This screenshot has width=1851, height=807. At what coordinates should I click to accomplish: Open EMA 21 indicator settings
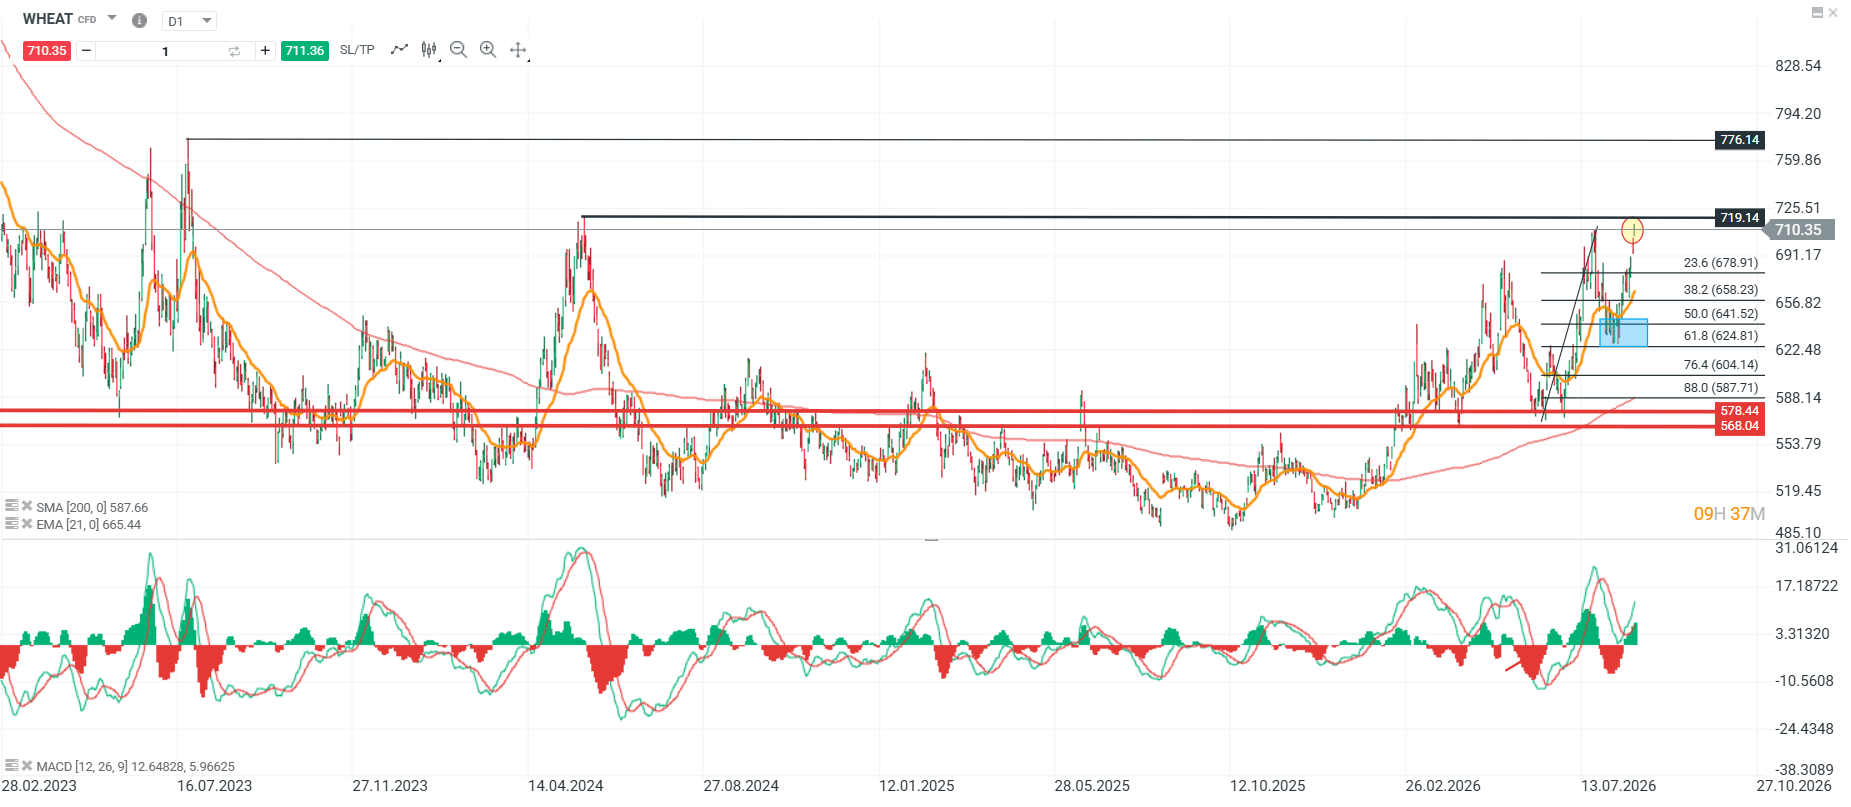tap(12, 523)
